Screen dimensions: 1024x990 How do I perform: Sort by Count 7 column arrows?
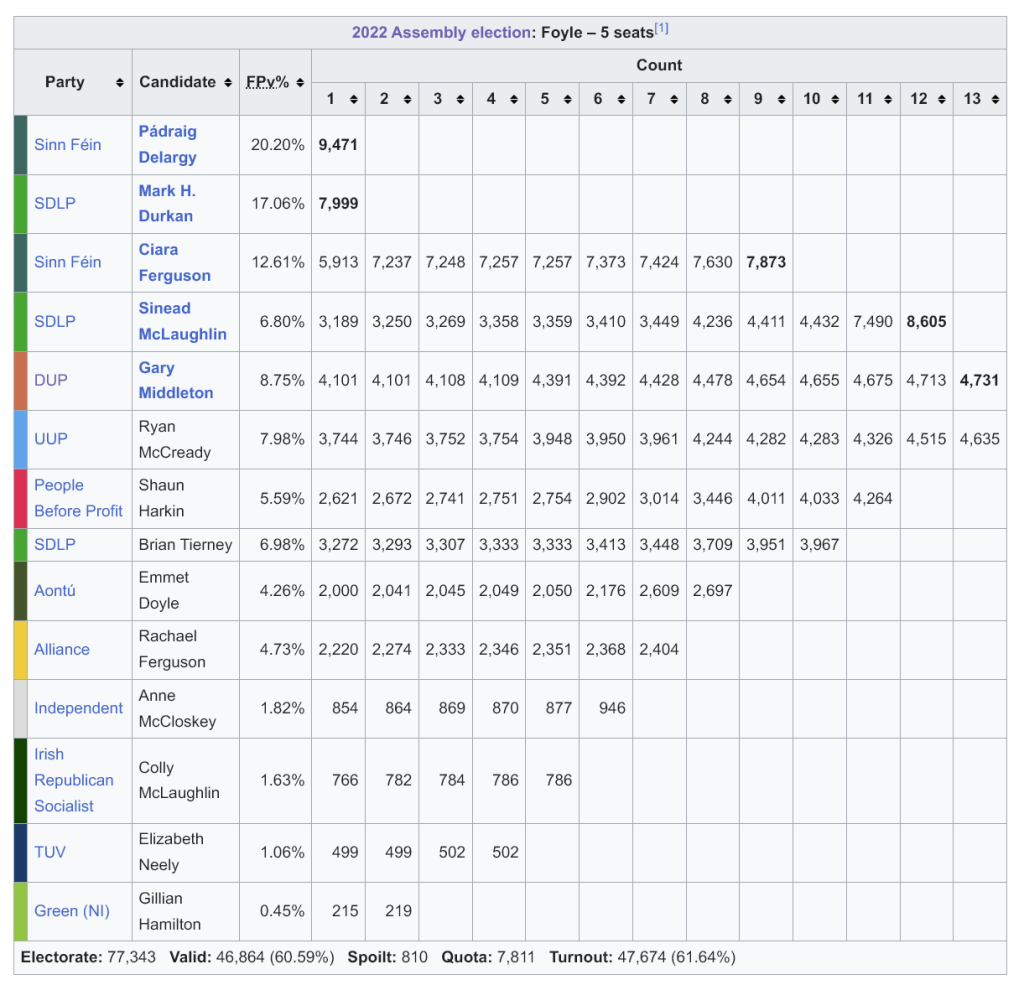pyautogui.click(x=674, y=99)
